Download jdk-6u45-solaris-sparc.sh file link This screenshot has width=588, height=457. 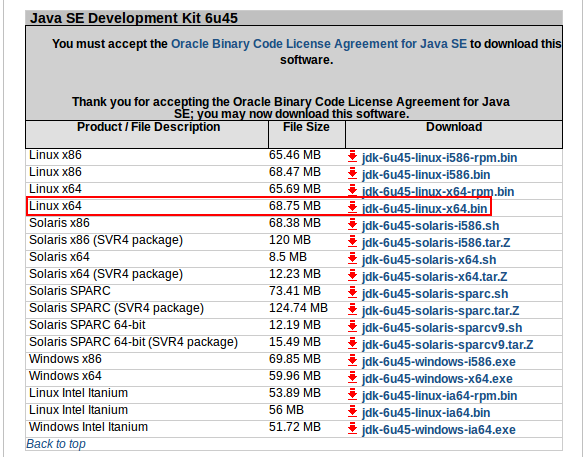pos(435,294)
